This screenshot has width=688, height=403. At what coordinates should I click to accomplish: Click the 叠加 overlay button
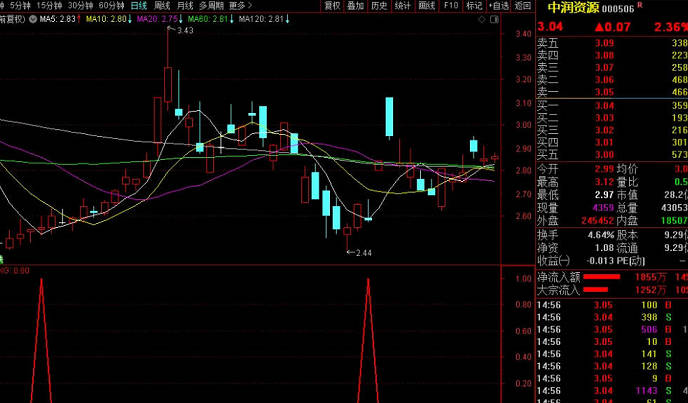point(355,6)
